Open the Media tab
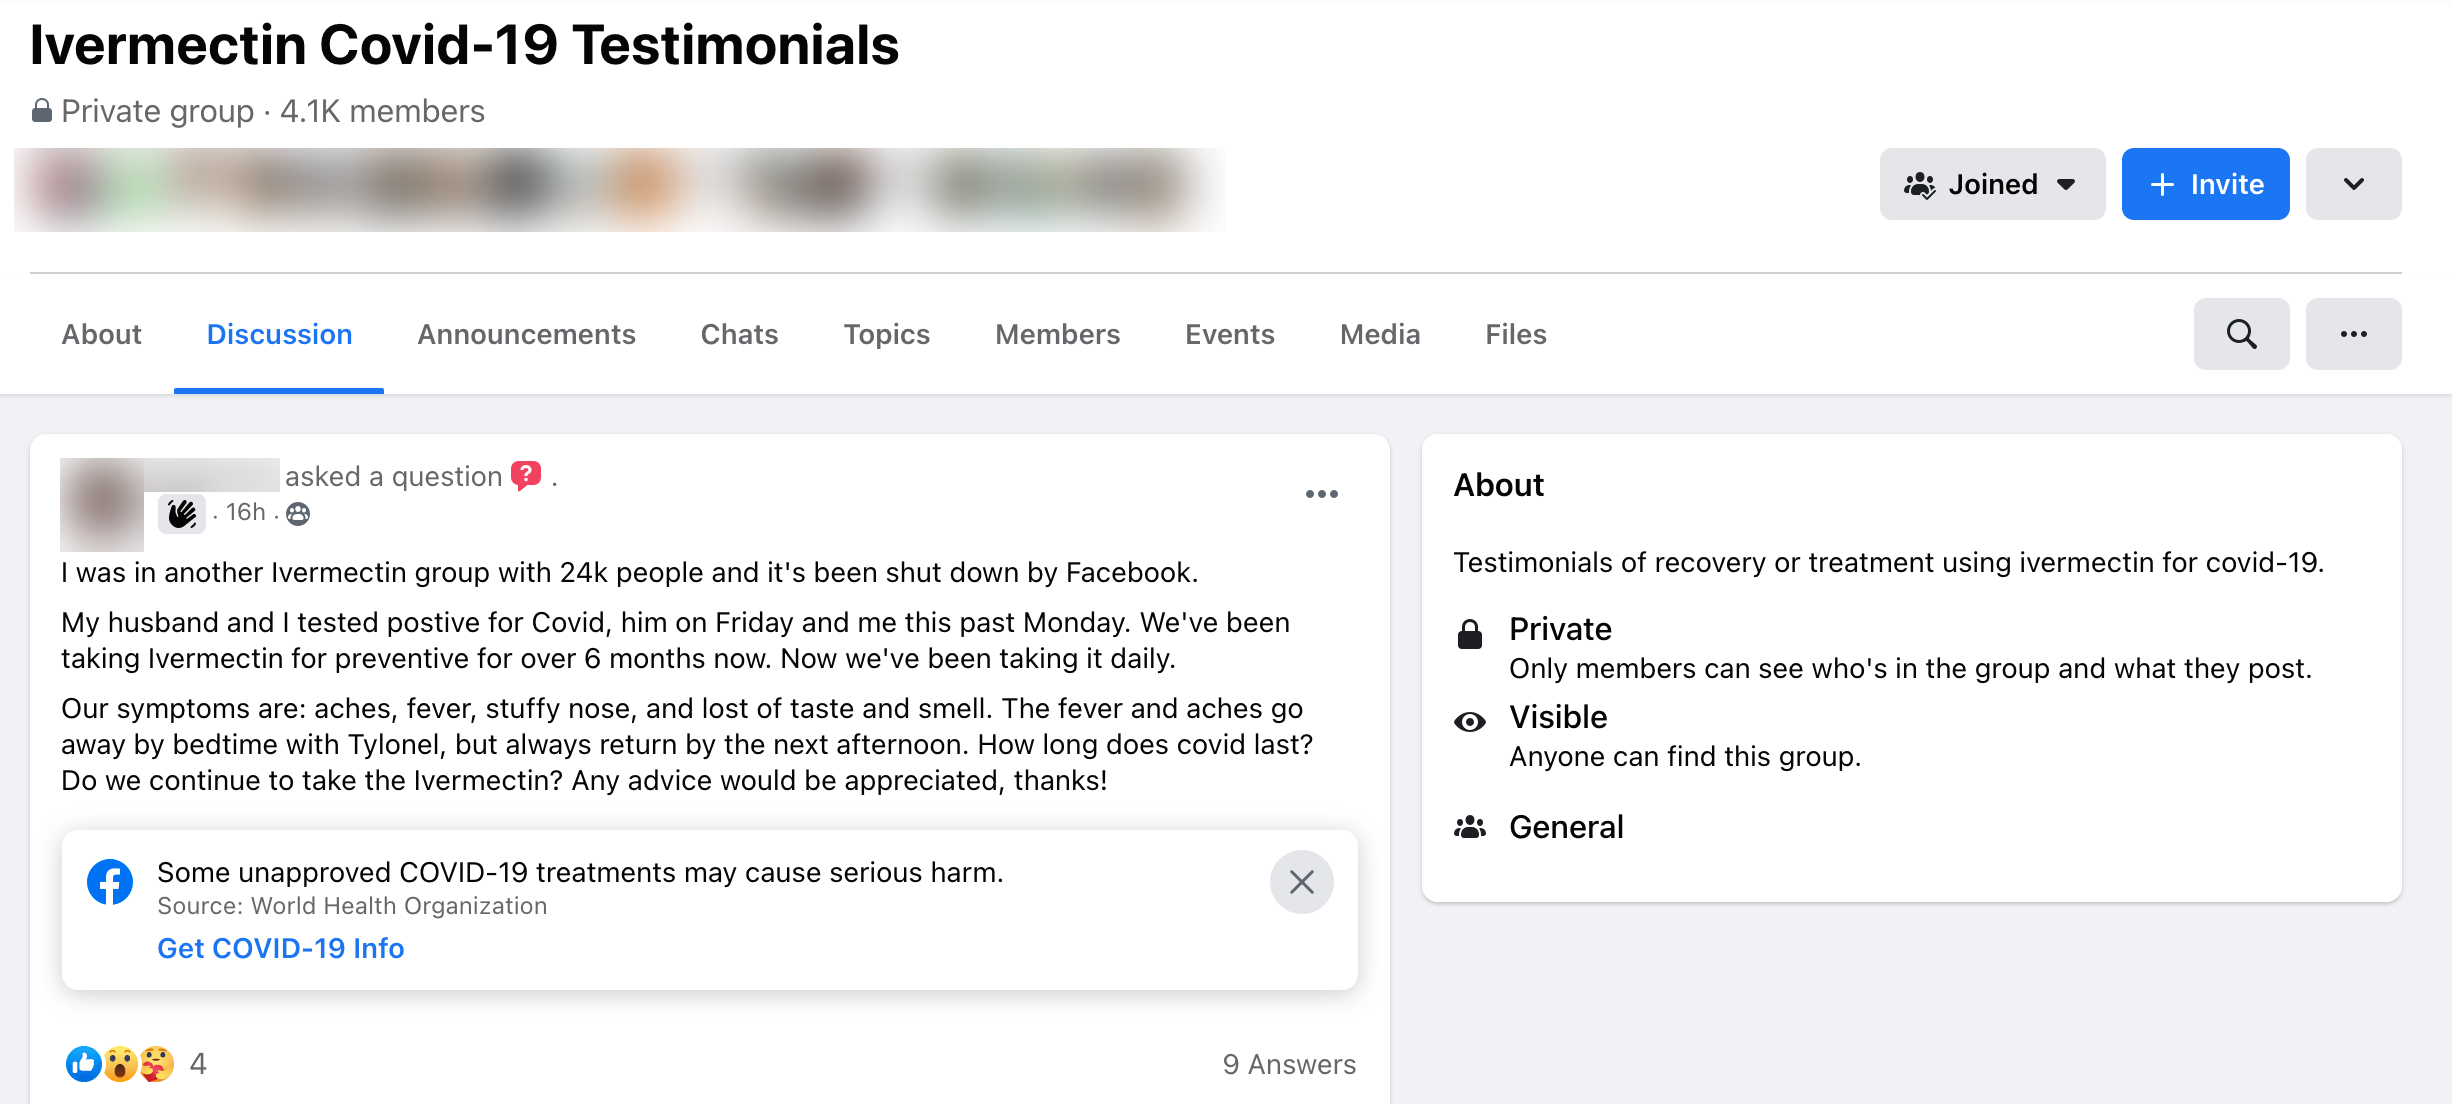This screenshot has height=1104, width=2452. coord(1380,334)
